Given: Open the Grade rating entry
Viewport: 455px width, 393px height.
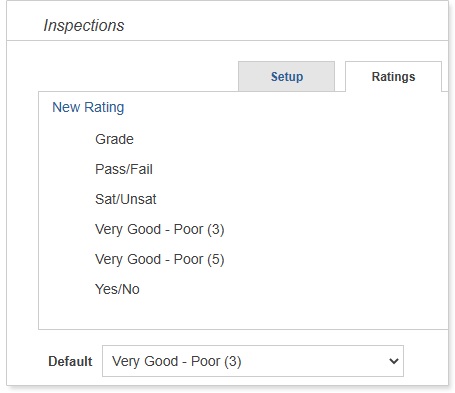Looking at the screenshot, I should (x=114, y=139).
